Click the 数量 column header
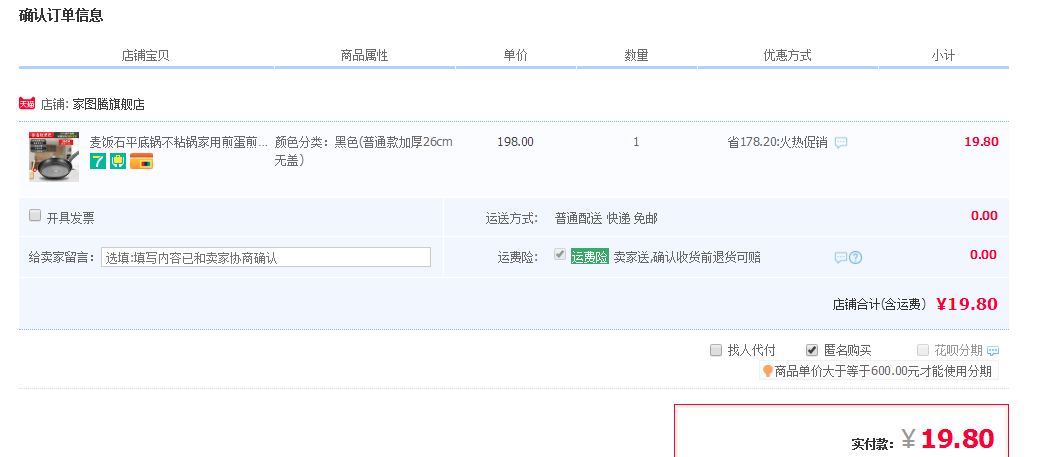 click(x=636, y=56)
